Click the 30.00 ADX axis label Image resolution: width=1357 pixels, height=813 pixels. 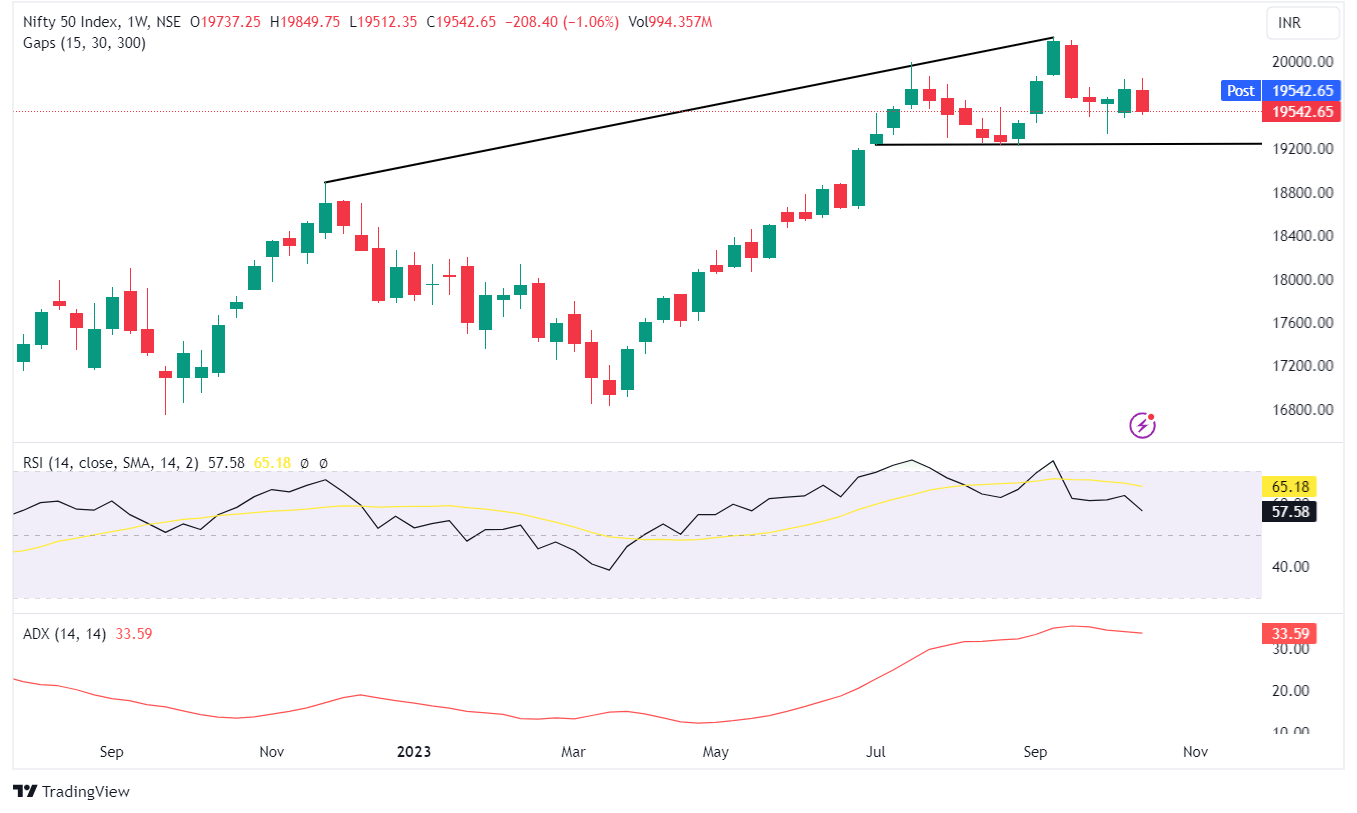pyautogui.click(x=1290, y=648)
